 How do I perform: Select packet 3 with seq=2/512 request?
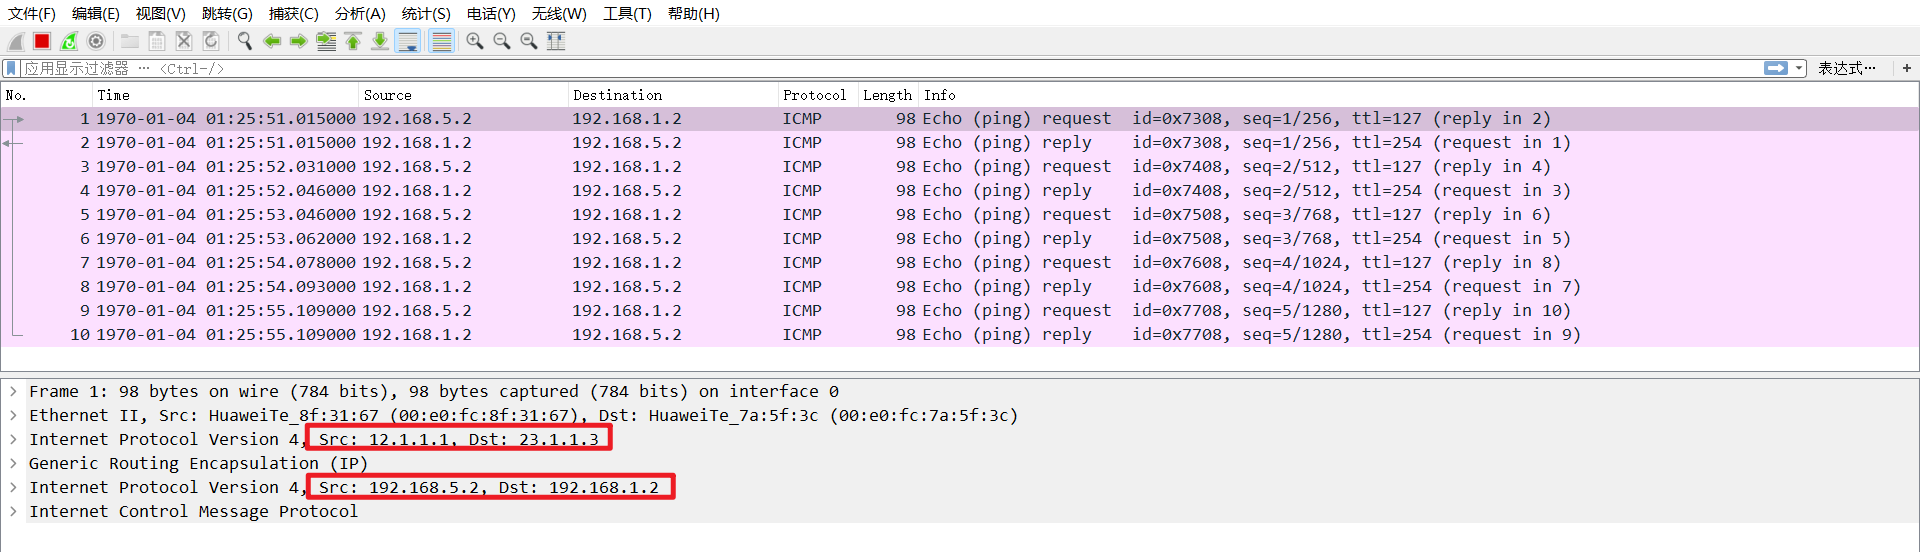(959, 166)
